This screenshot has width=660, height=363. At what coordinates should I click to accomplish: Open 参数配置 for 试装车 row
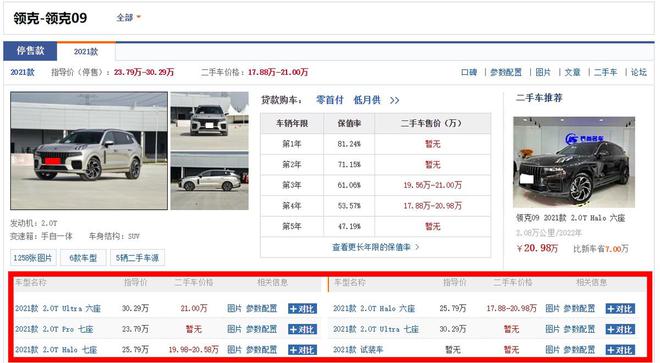(579, 350)
